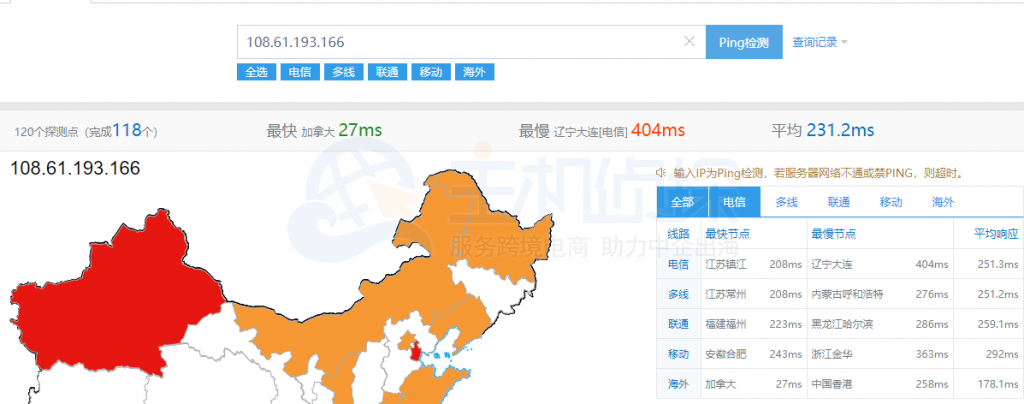Click the speaker notice icon

663,173
